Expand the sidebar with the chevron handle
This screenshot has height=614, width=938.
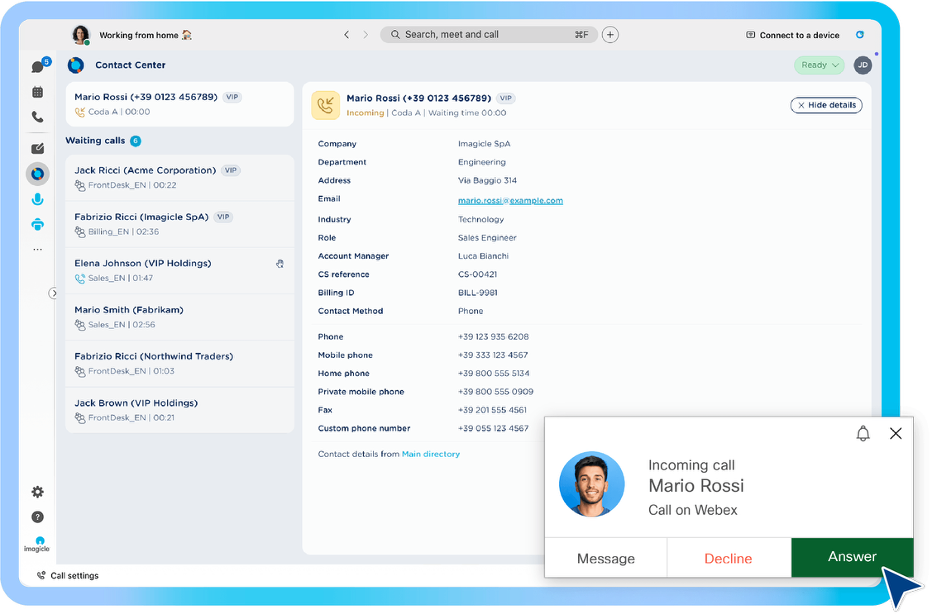[53, 293]
